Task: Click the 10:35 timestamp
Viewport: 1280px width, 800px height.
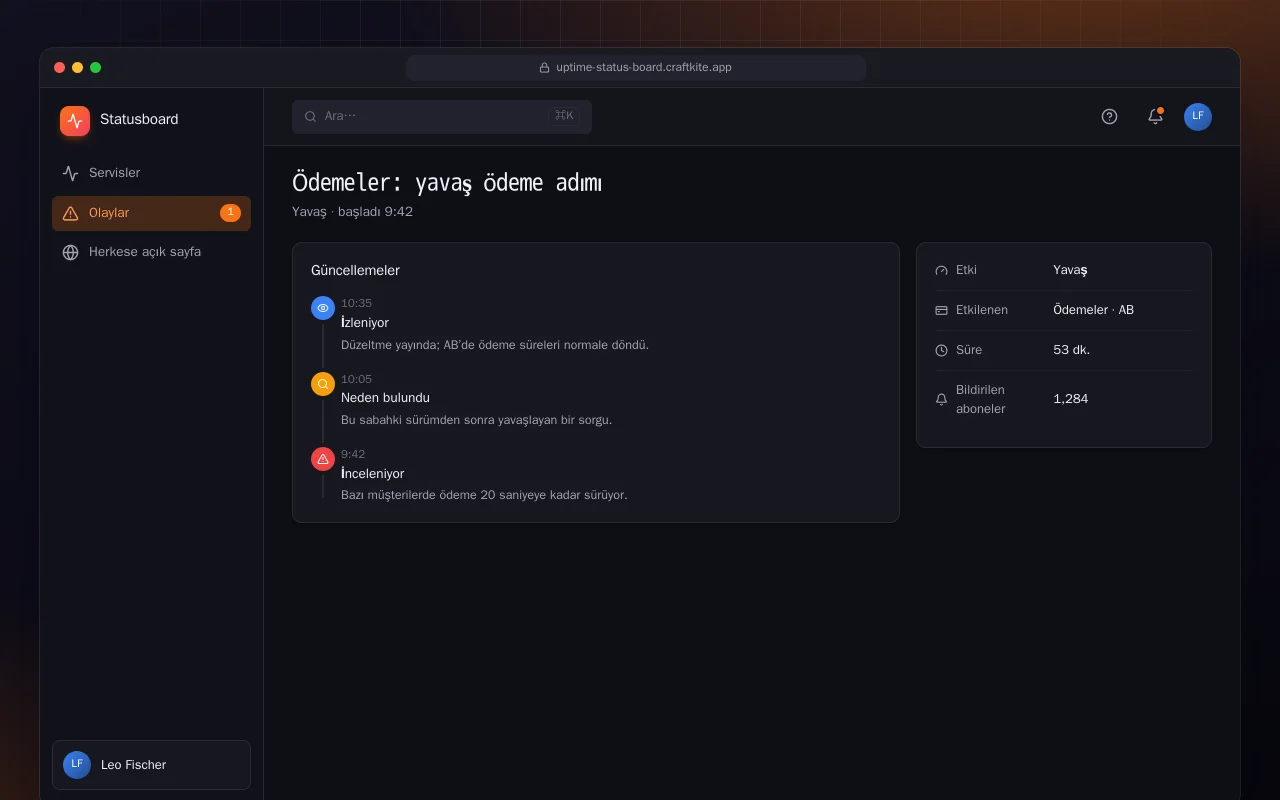Action: tap(356, 303)
